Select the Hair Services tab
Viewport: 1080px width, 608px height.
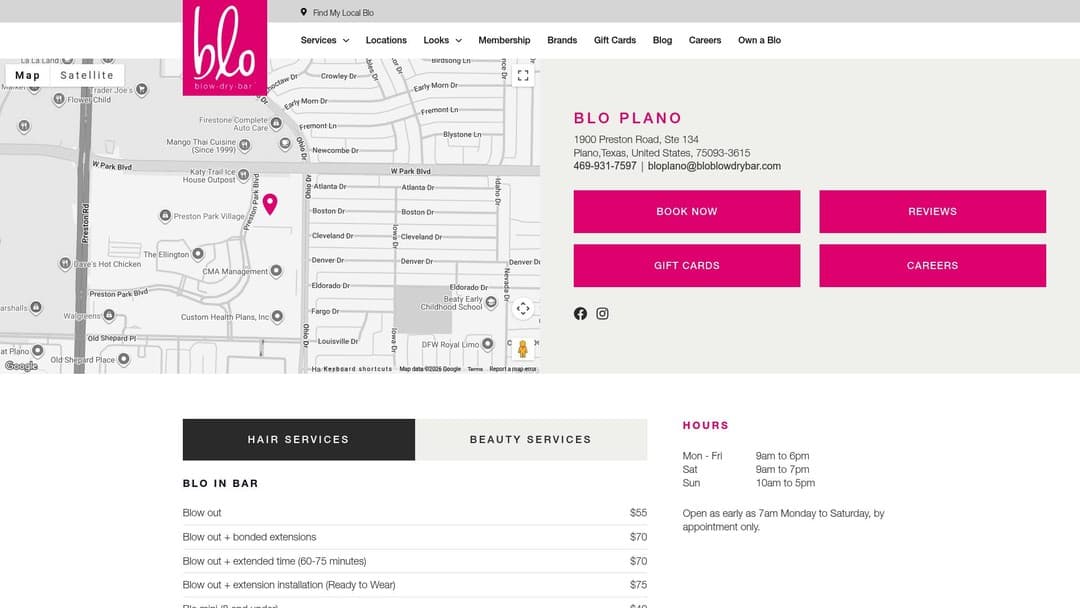pyautogui.click(x=297, y=439)
